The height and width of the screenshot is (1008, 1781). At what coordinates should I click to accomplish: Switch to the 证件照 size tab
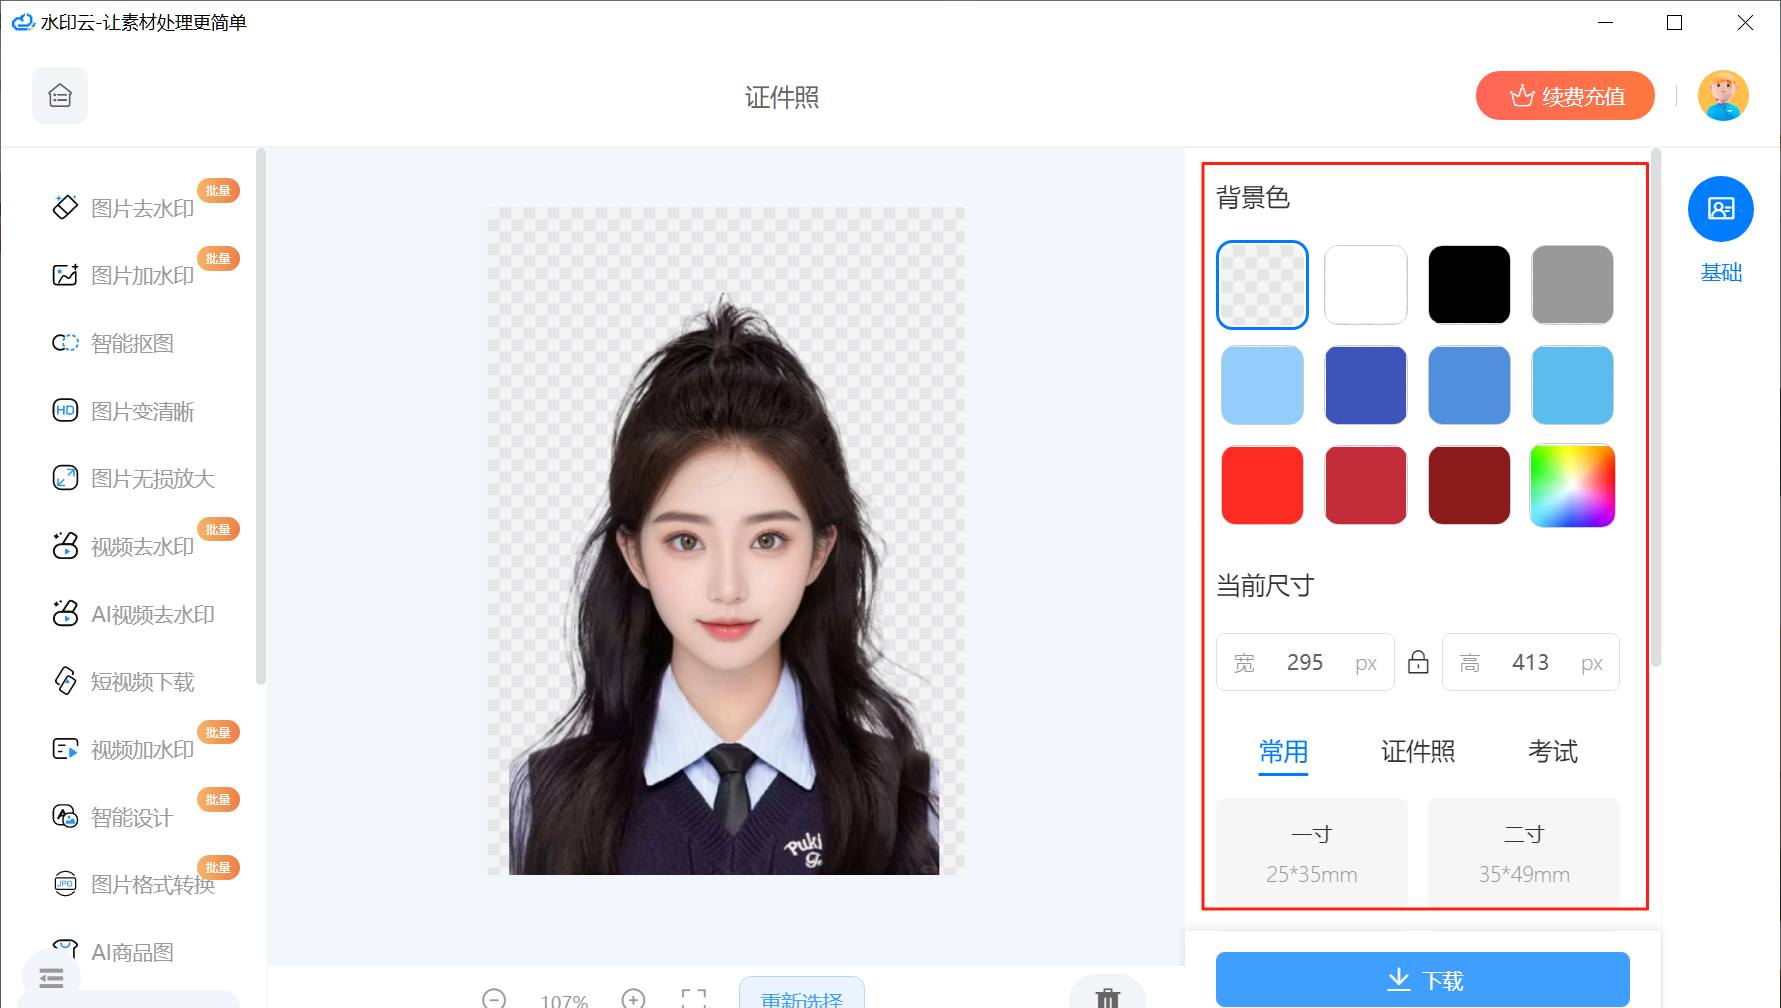coord(1418,752)
